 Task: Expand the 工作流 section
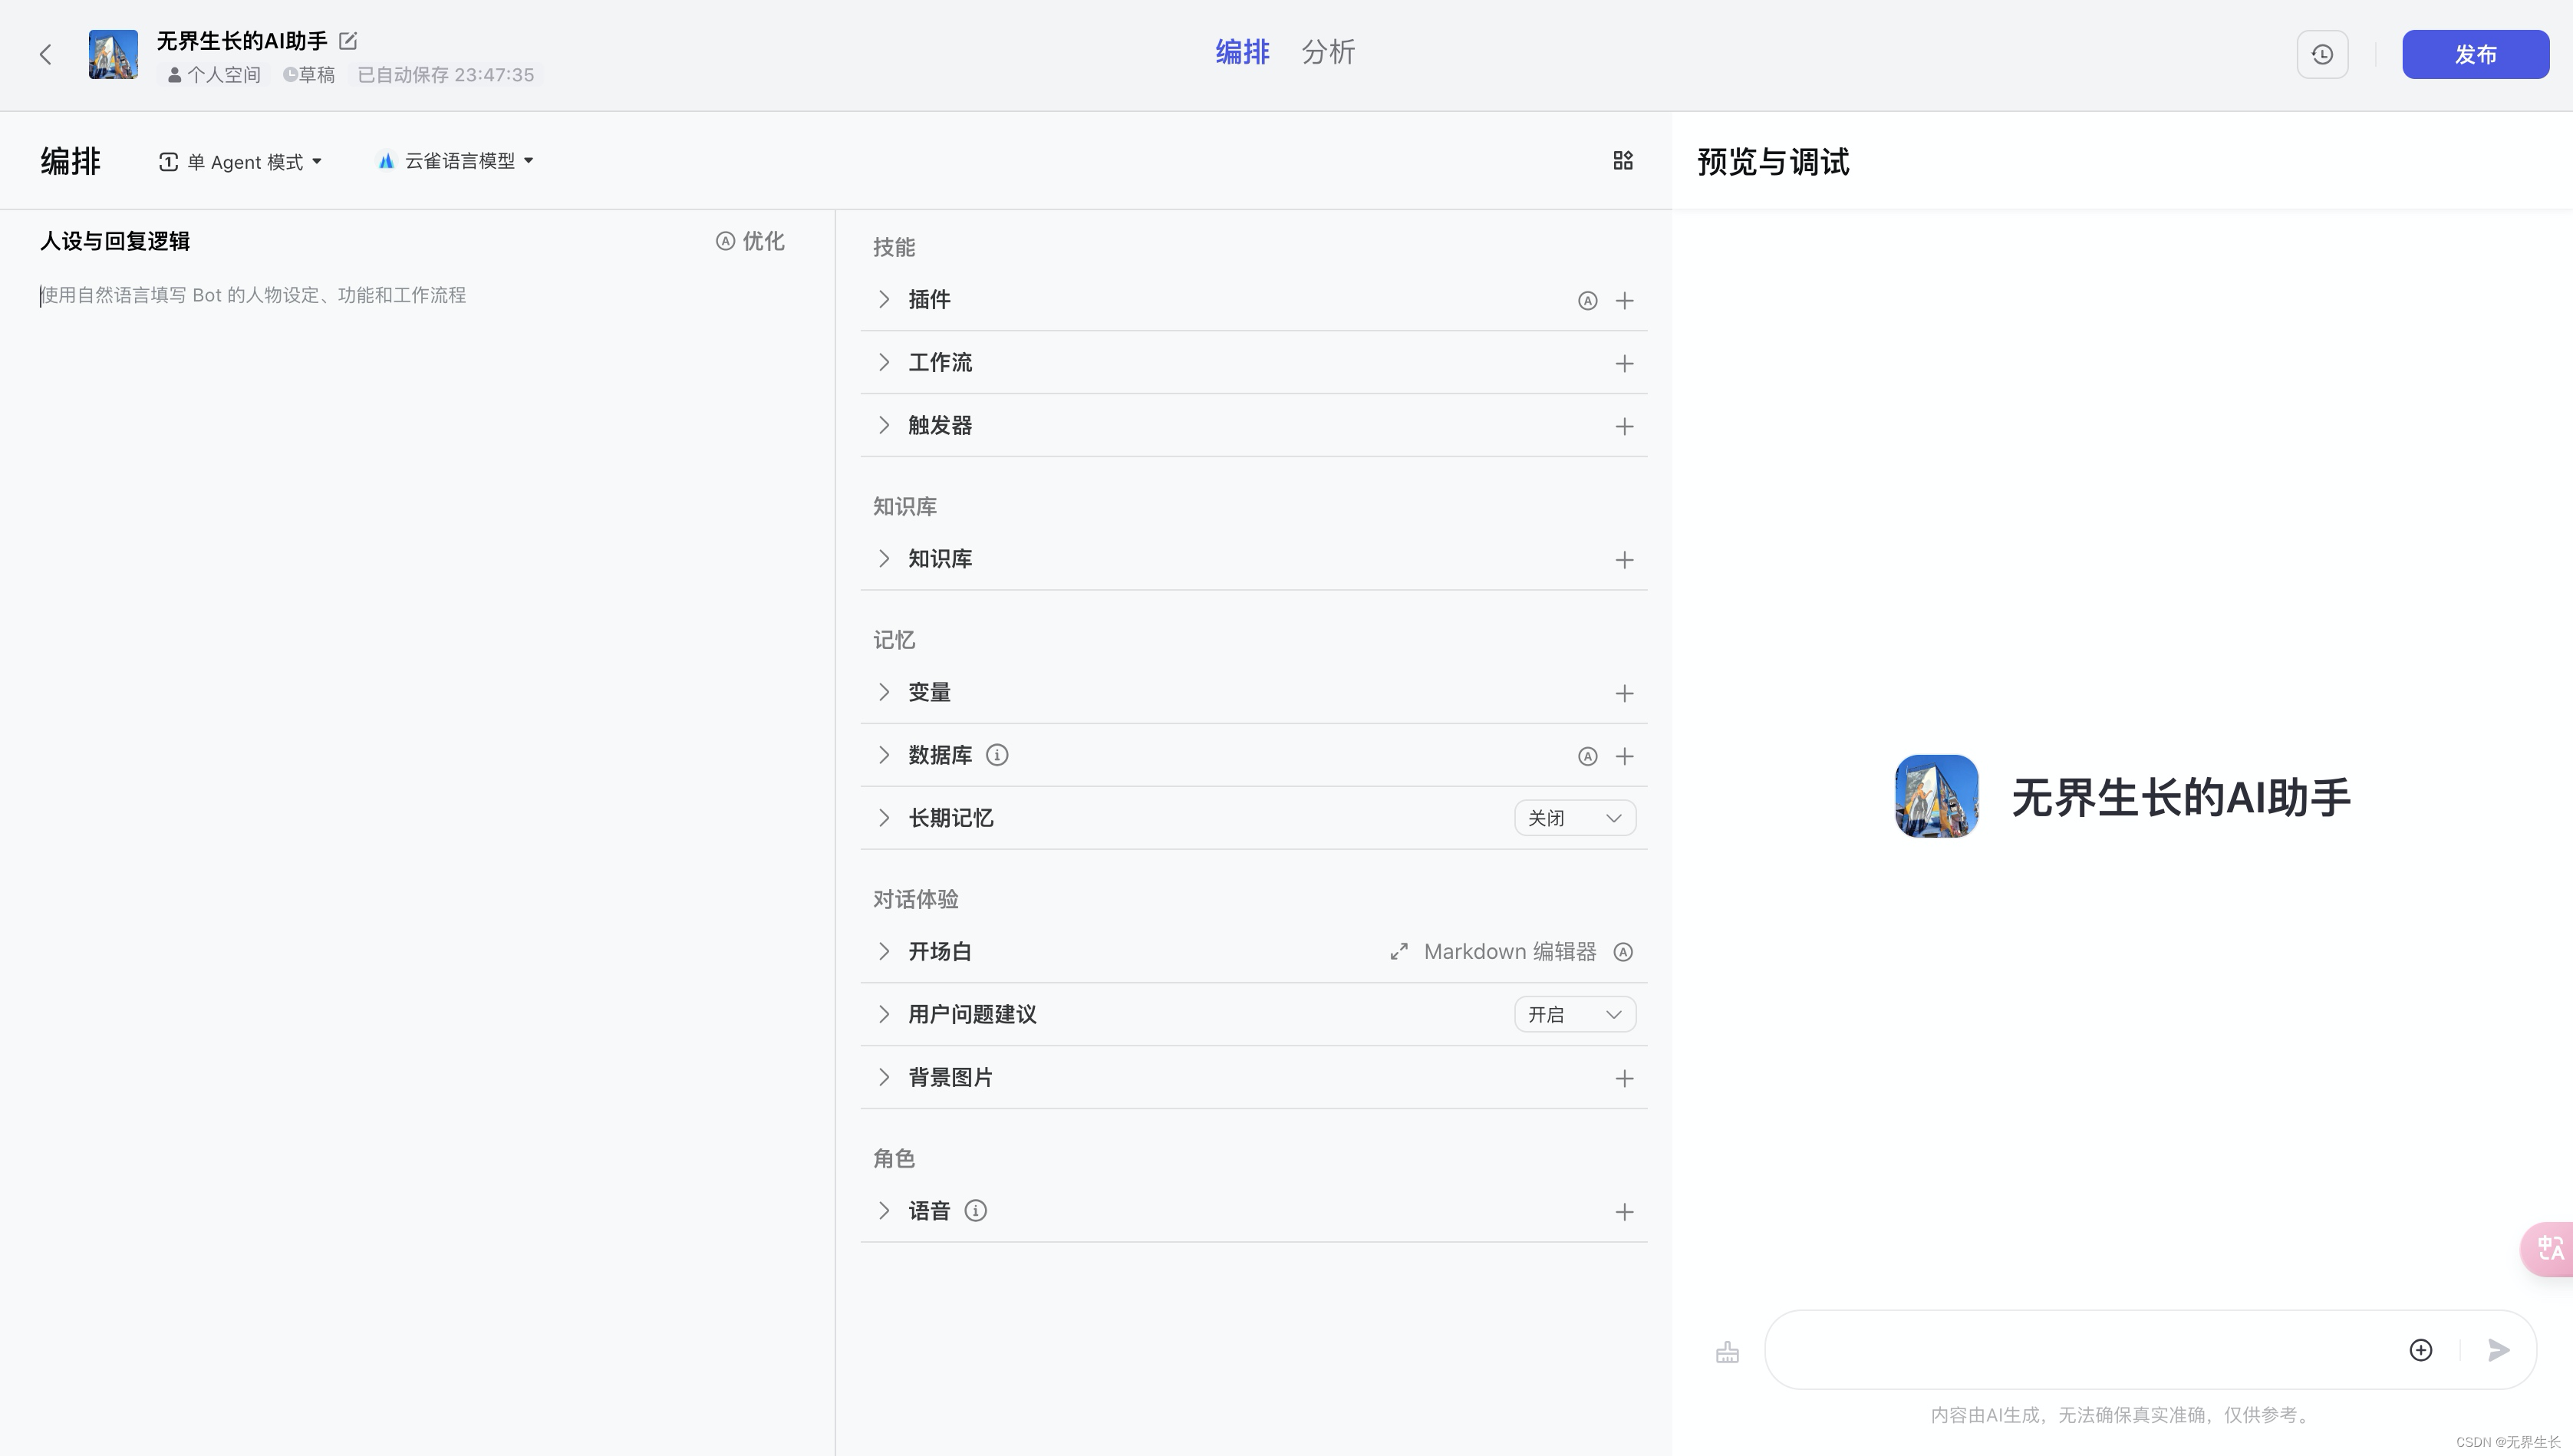point(883,363)
